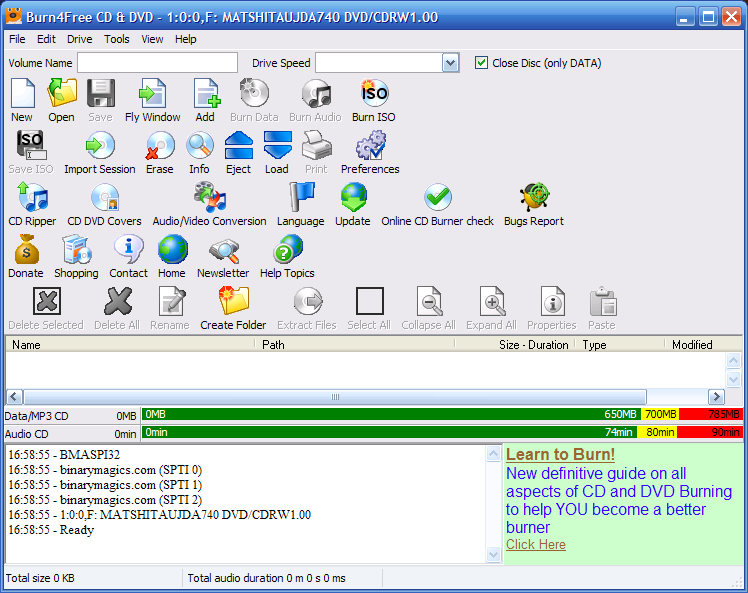Change Language with the flag icon

pos(301,198)
